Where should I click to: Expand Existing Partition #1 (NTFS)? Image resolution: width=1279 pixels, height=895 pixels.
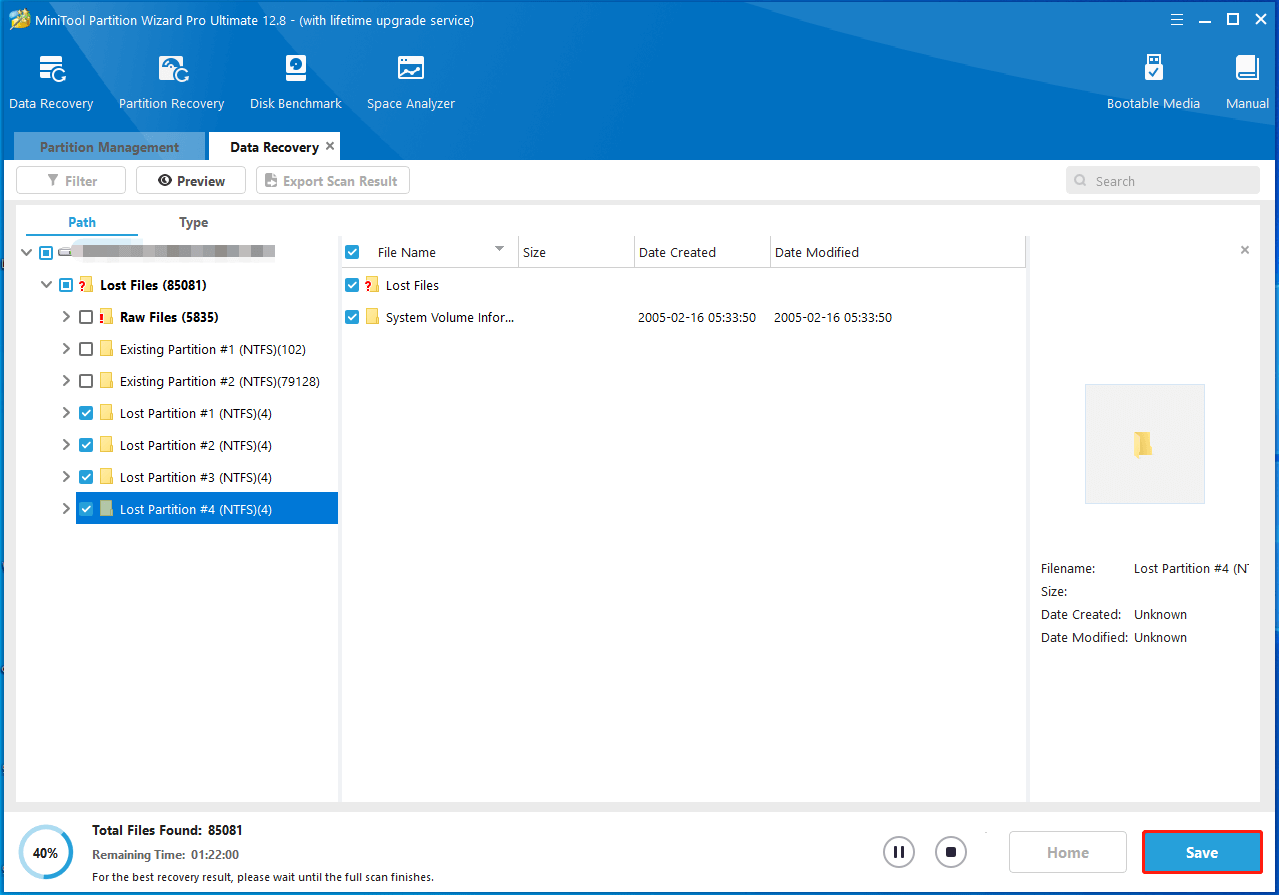(x=66, y=349)
